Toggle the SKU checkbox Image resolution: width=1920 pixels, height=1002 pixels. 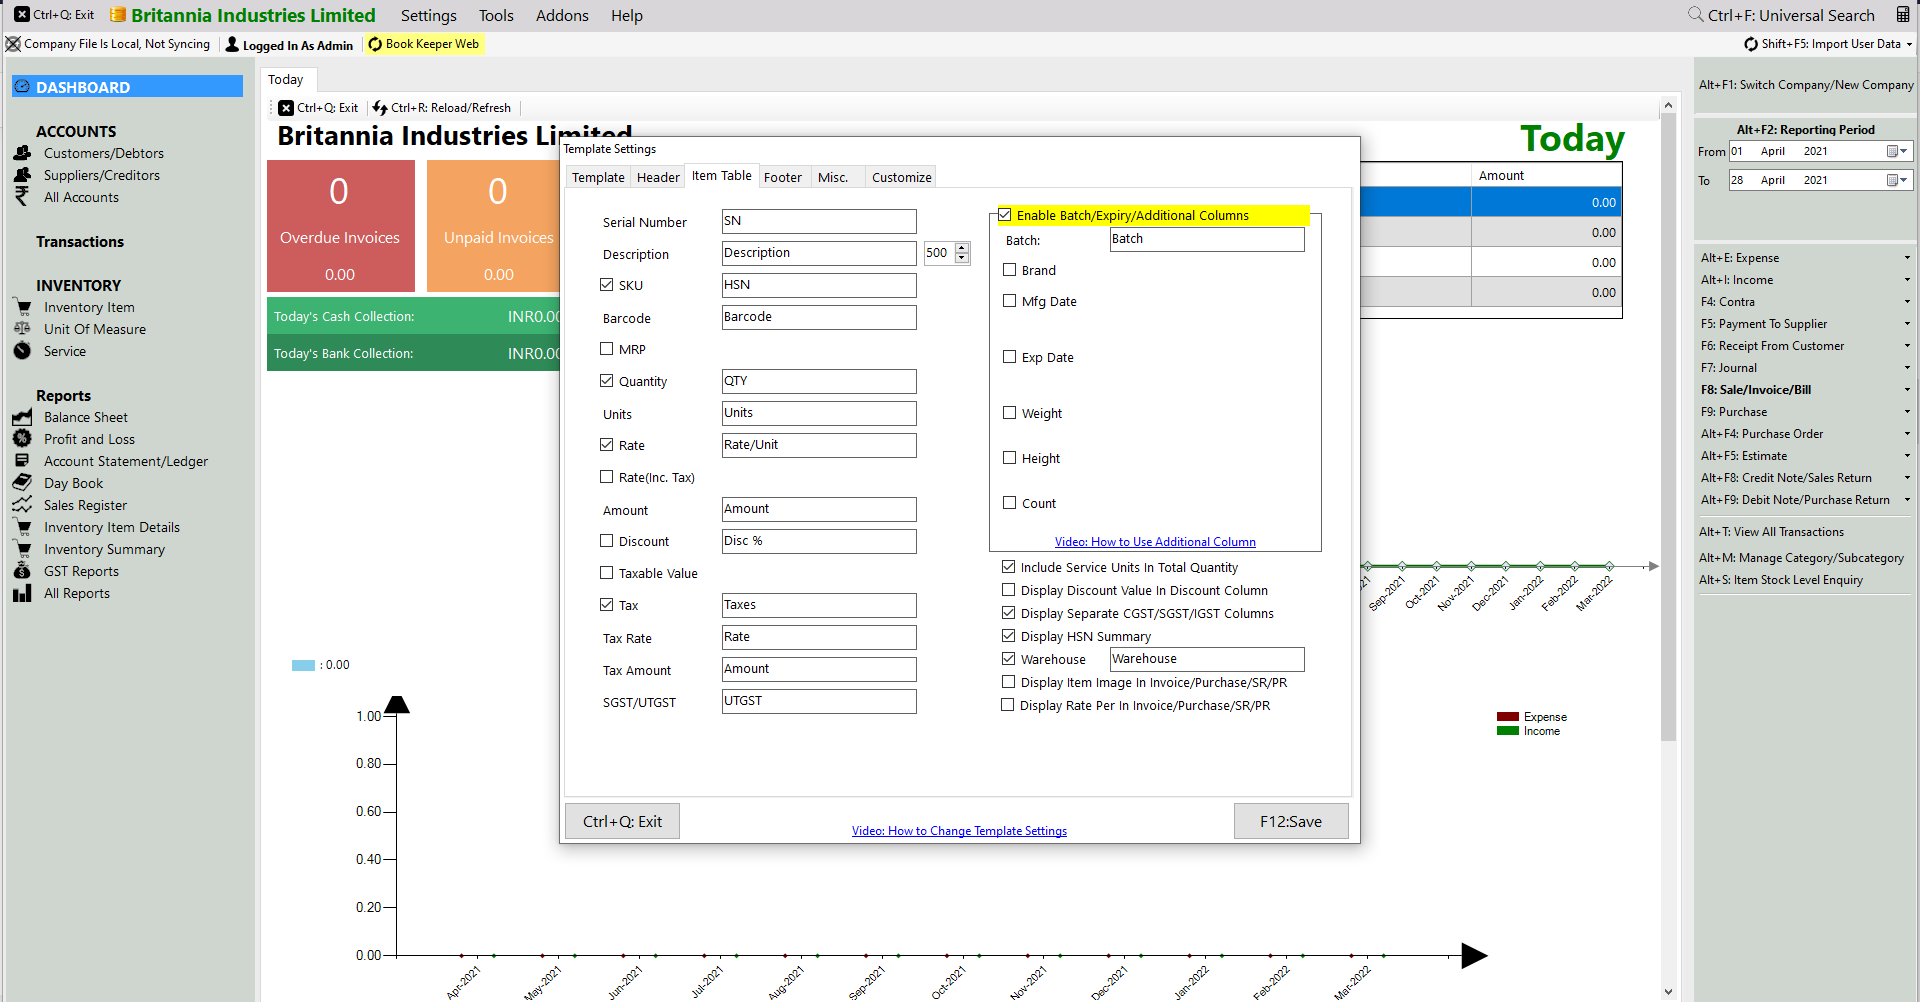607,285
